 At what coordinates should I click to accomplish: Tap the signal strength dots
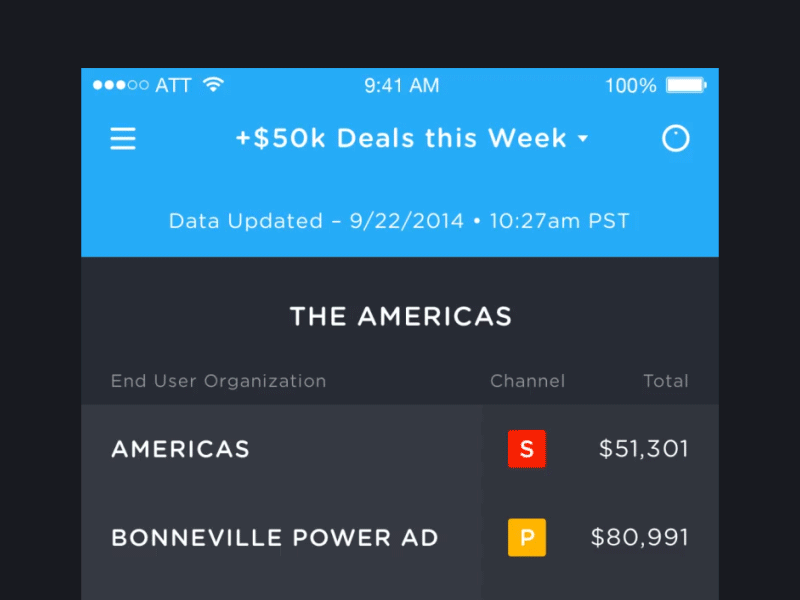[x=120, y=85]
